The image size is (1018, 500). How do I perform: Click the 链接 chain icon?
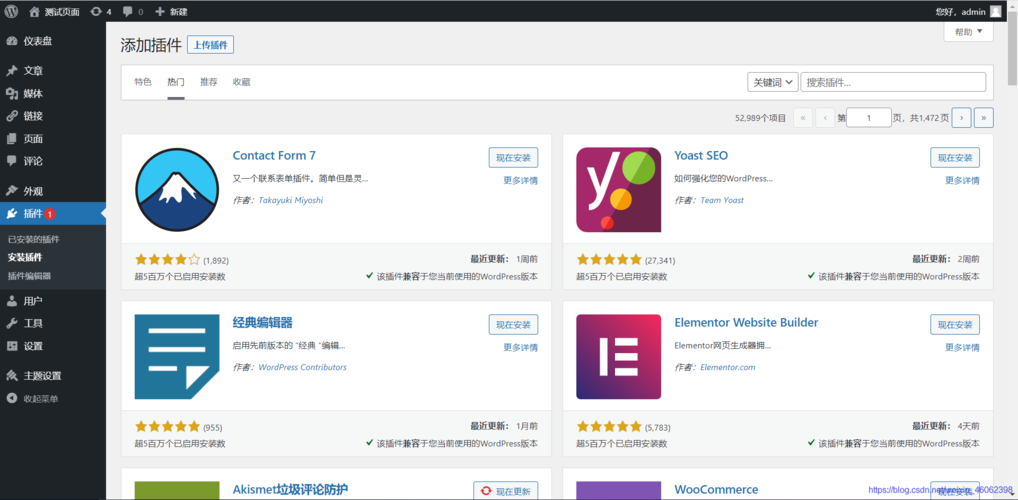[12, 116]
